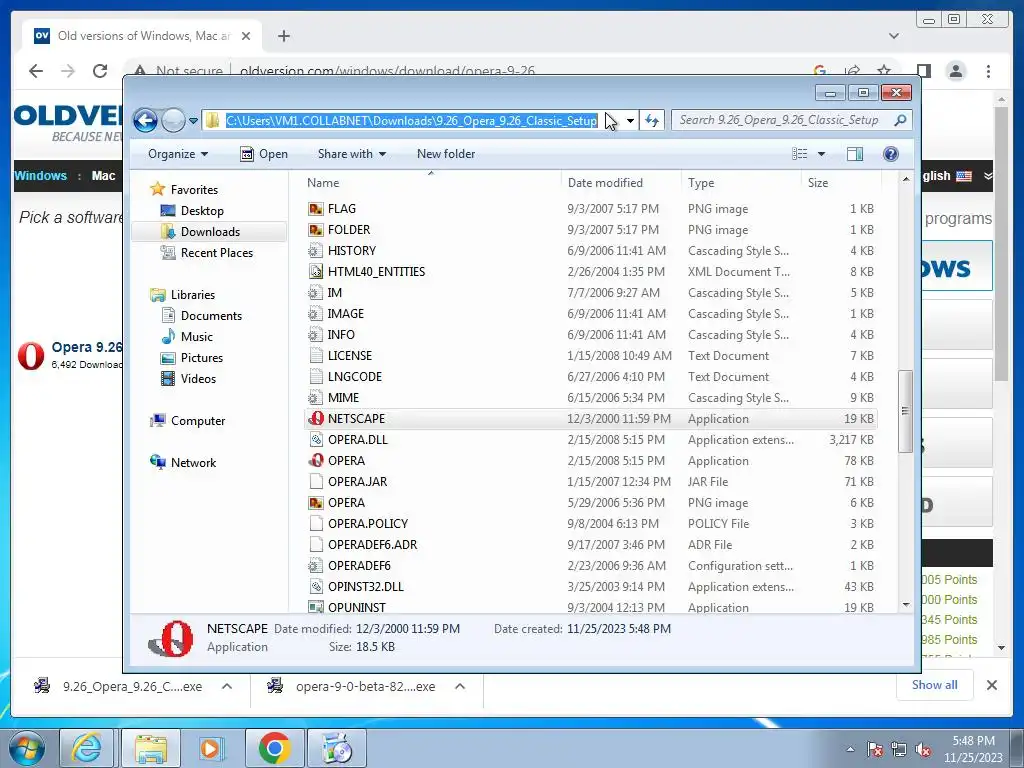Open Videos library
This screenshot has width=1024, height=768.
(198, 379)
